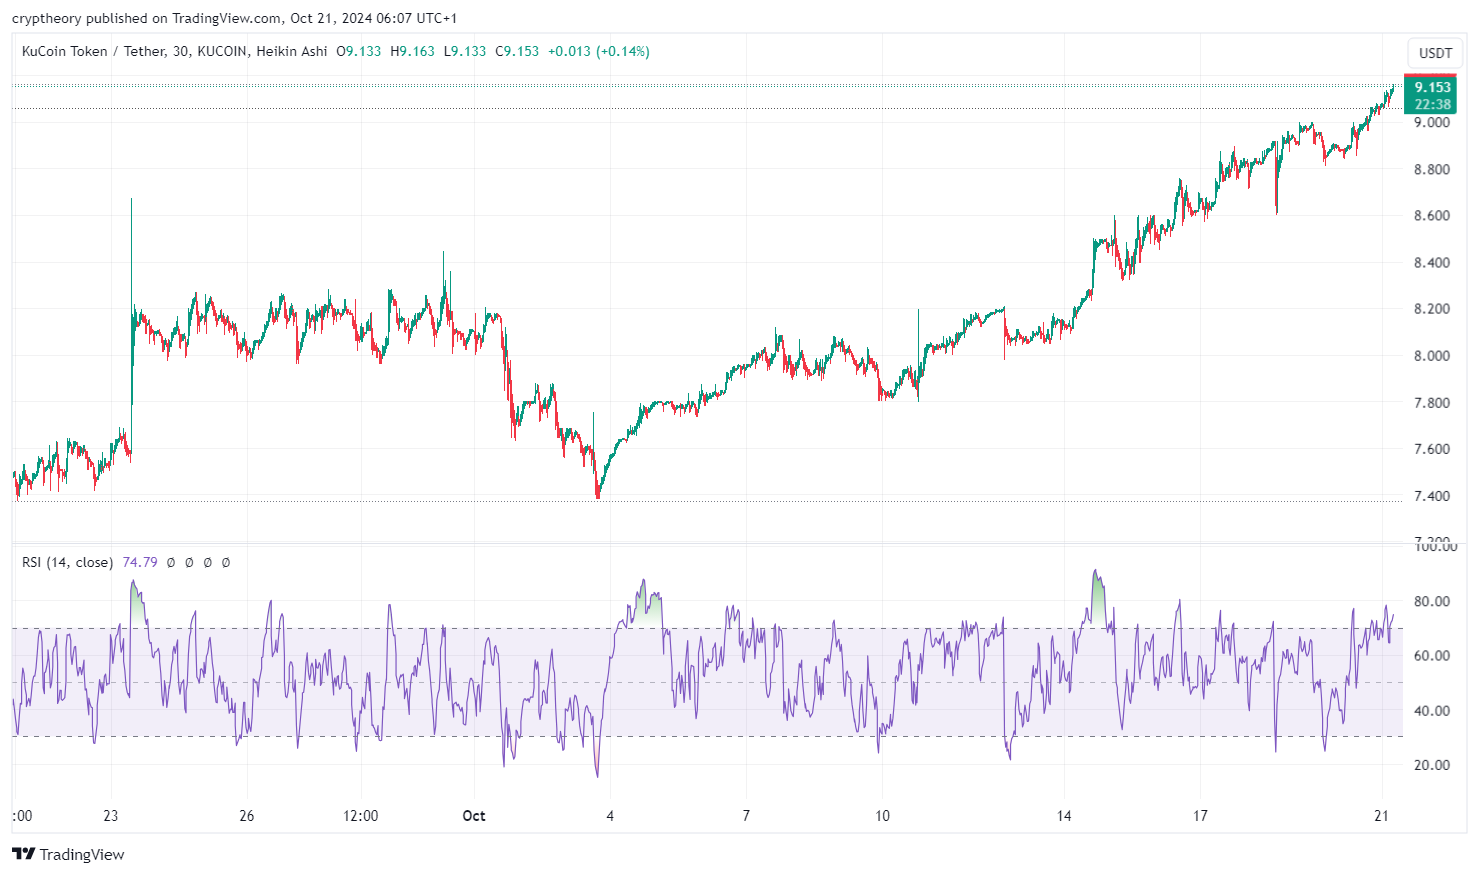Screen dimensions: 1479x875
Task: Click the 7.600 price axis label
Action: 1431,449
